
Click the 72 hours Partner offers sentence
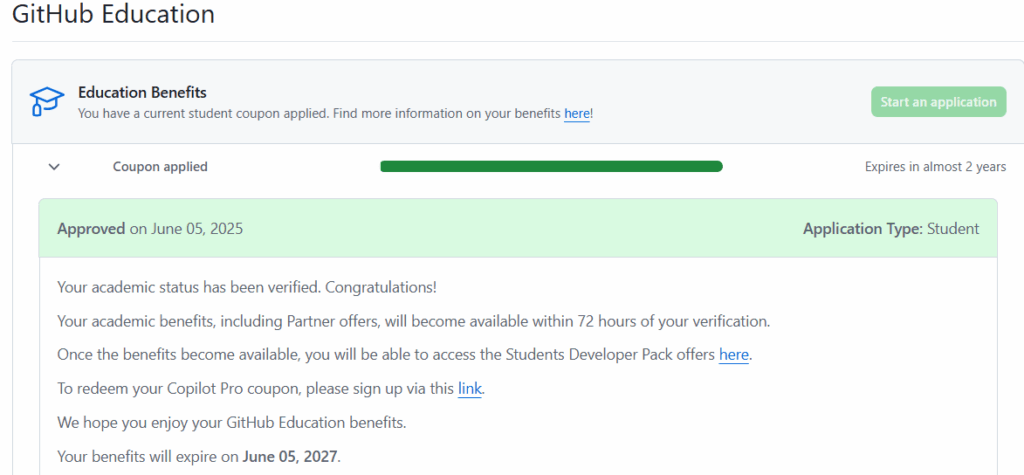tap(413, 322)
